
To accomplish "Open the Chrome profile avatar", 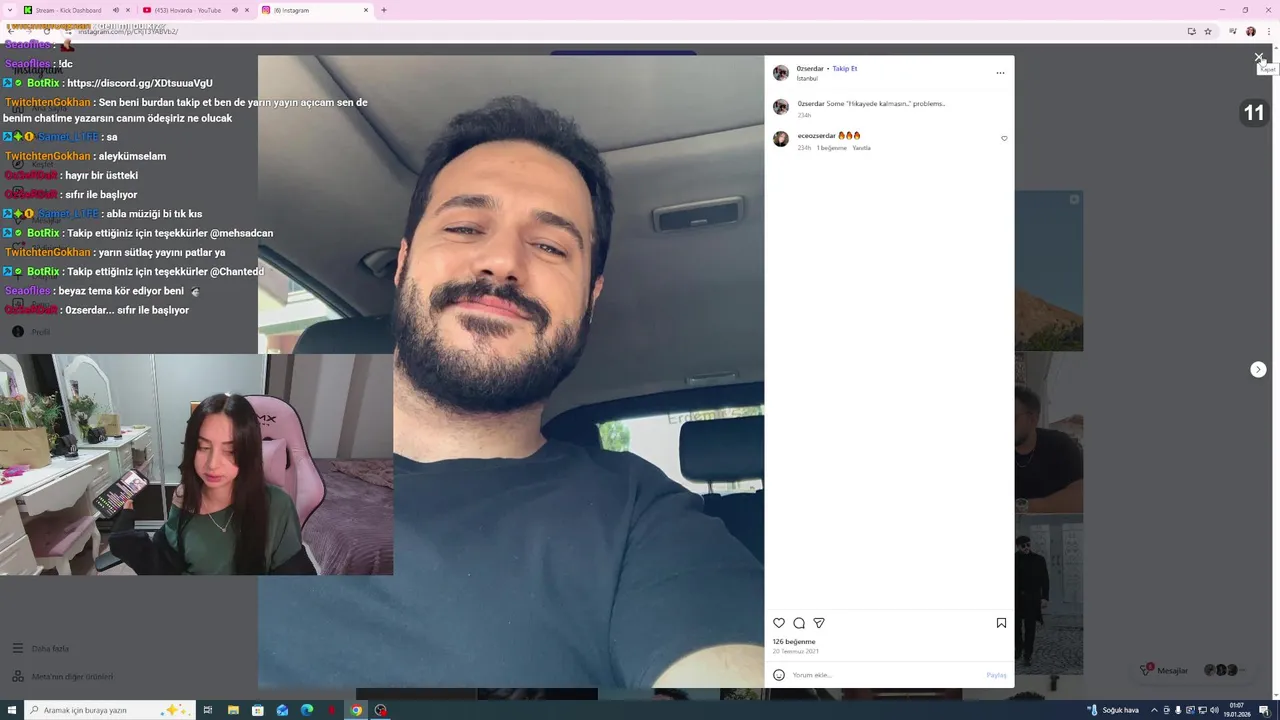I will (1251, 31).
